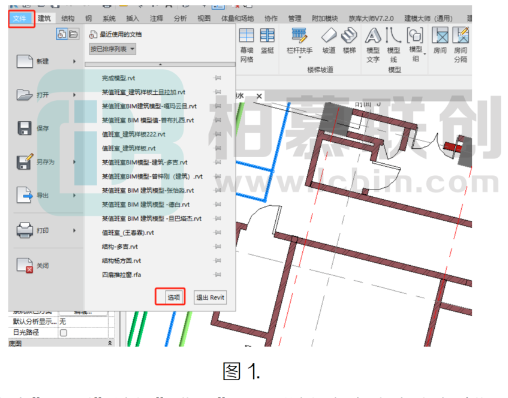Select the Ramp (坡道) tool
Image resolution: width=508 pixels, height=398 pixels.
[x=329, y=41]
